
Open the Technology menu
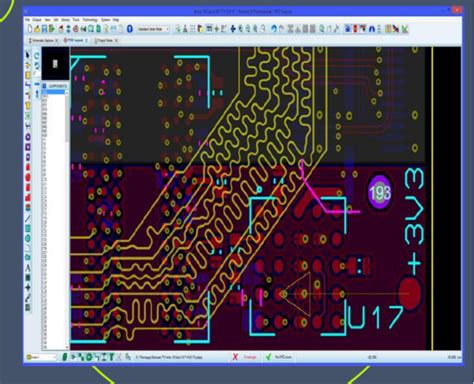tap(90, 20)
